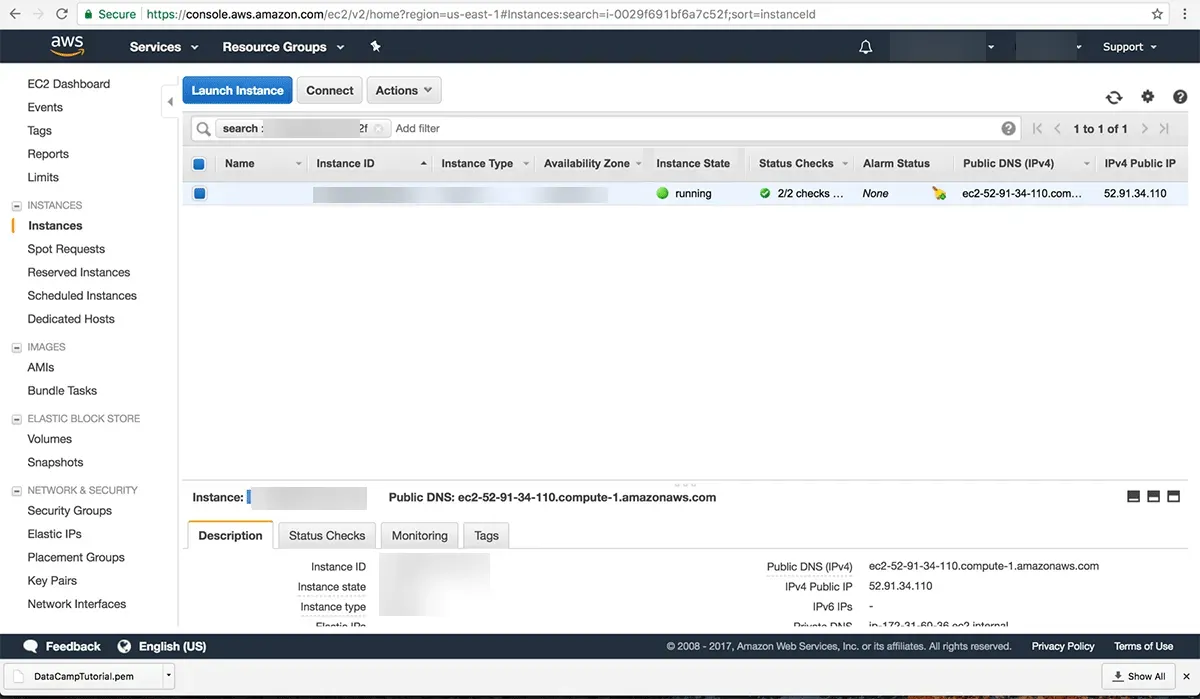
Task: Click the Feedback speech bubble icon
Action: click(31, 646)
